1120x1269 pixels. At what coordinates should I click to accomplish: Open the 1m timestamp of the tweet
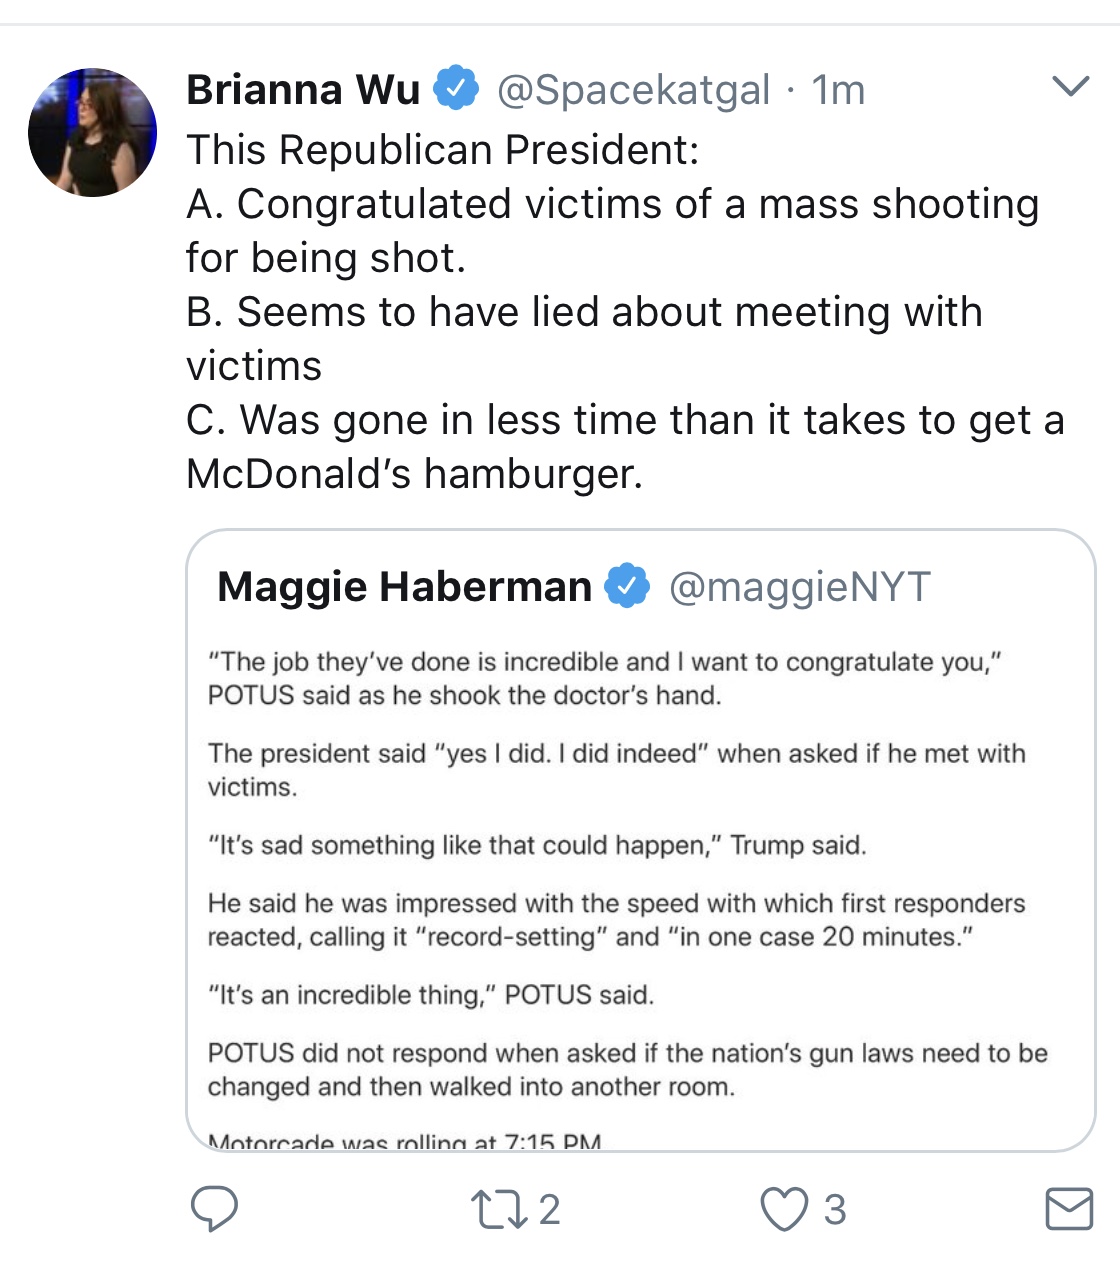[838, 90]
